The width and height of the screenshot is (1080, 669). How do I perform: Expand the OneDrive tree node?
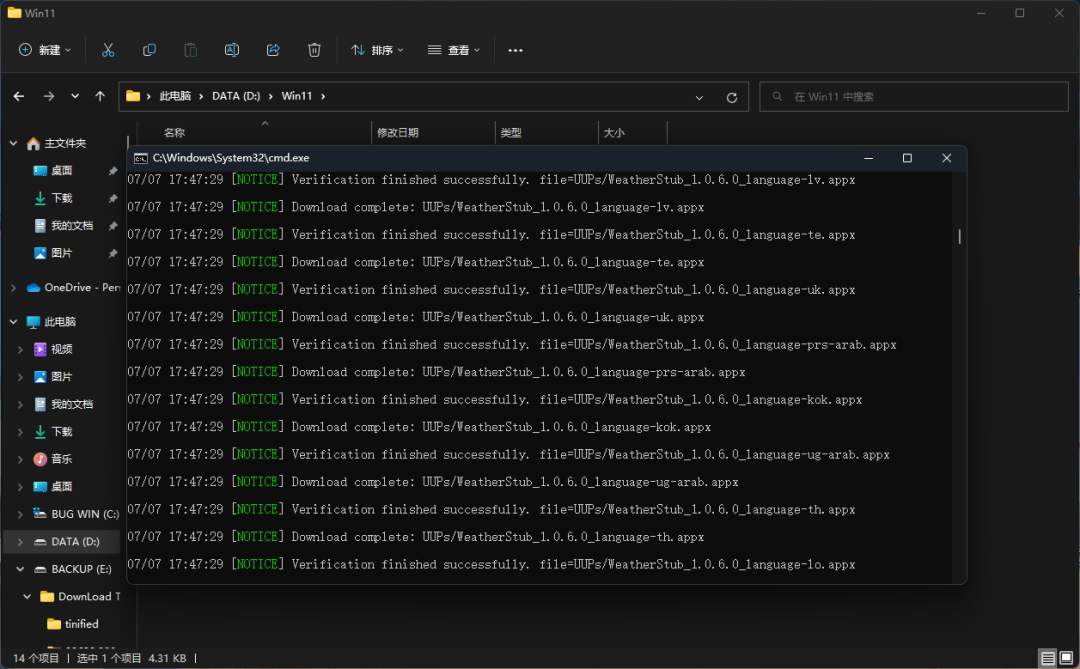click(x=13, y=288)
